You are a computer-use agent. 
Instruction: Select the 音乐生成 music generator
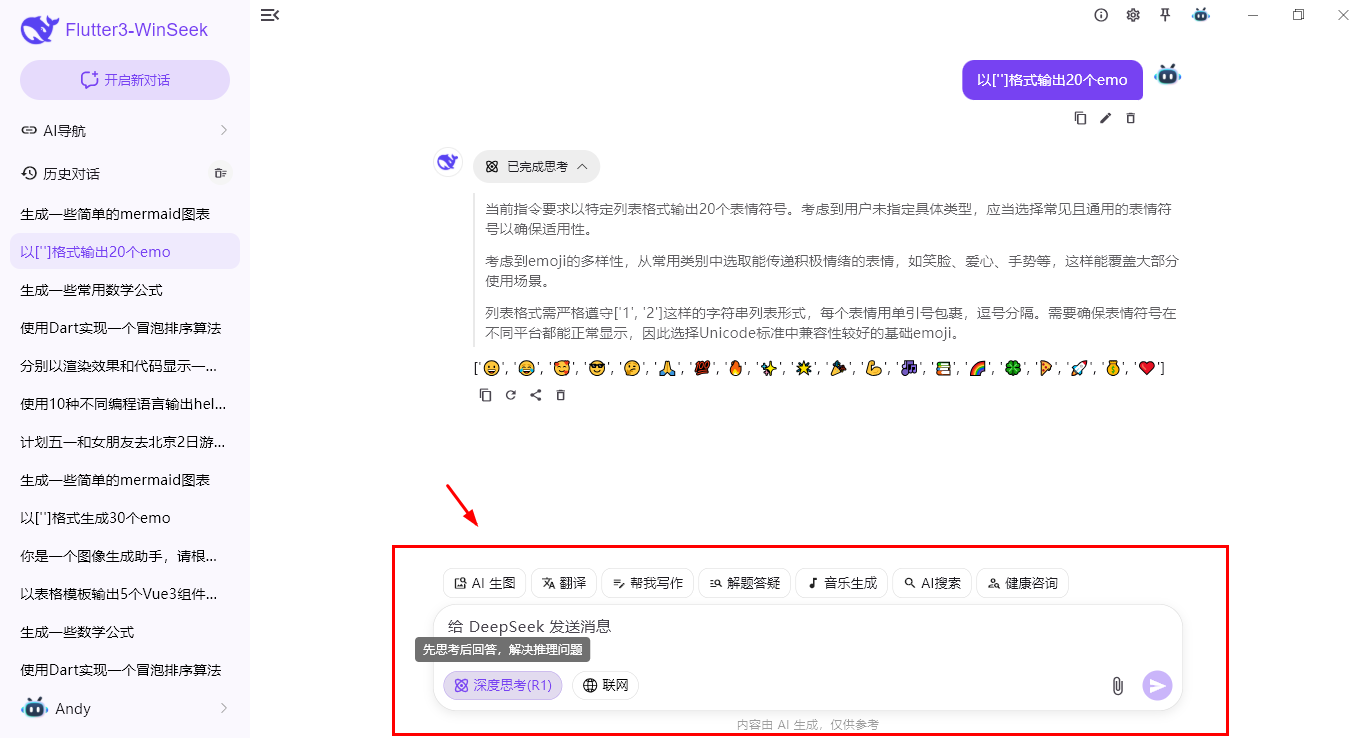841,583
